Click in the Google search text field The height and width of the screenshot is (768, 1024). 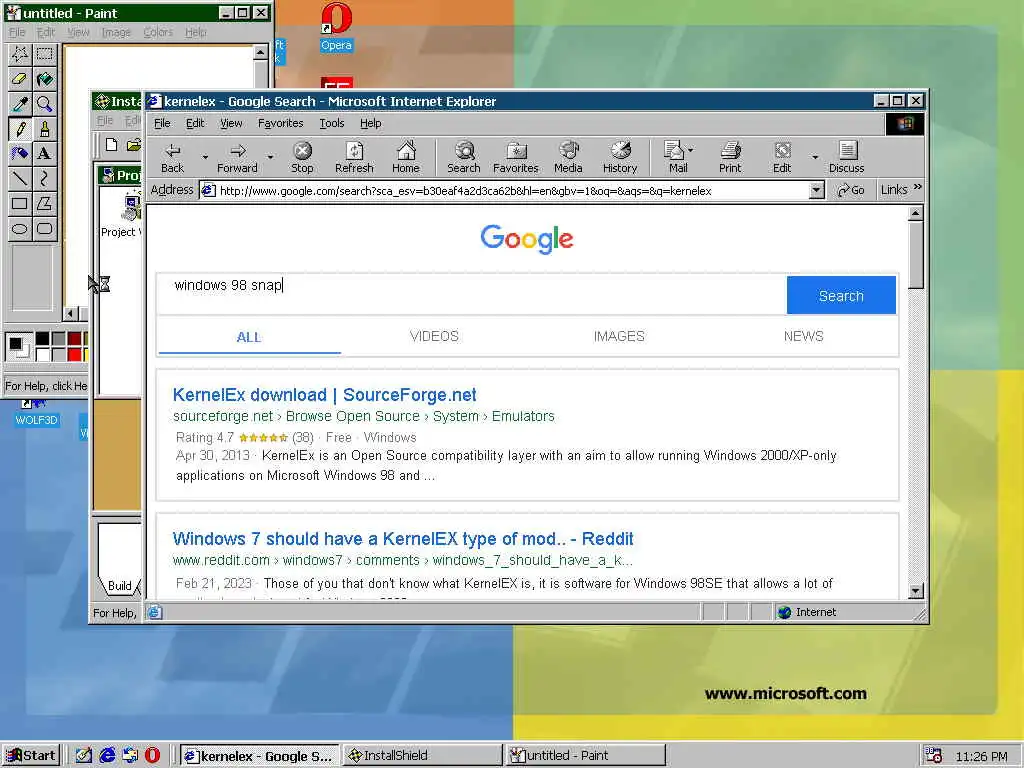(472, 295)
